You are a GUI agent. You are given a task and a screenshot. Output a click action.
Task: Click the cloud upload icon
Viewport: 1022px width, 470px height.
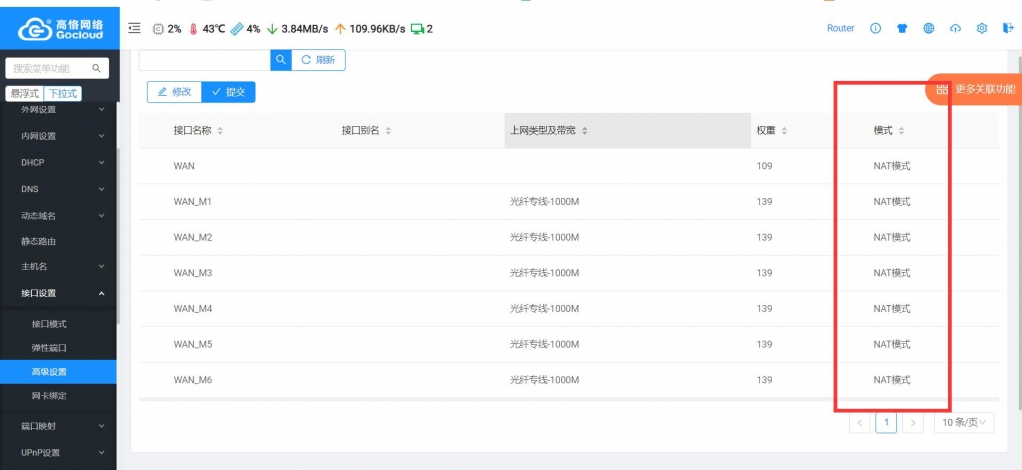click(x=956, y=29)
